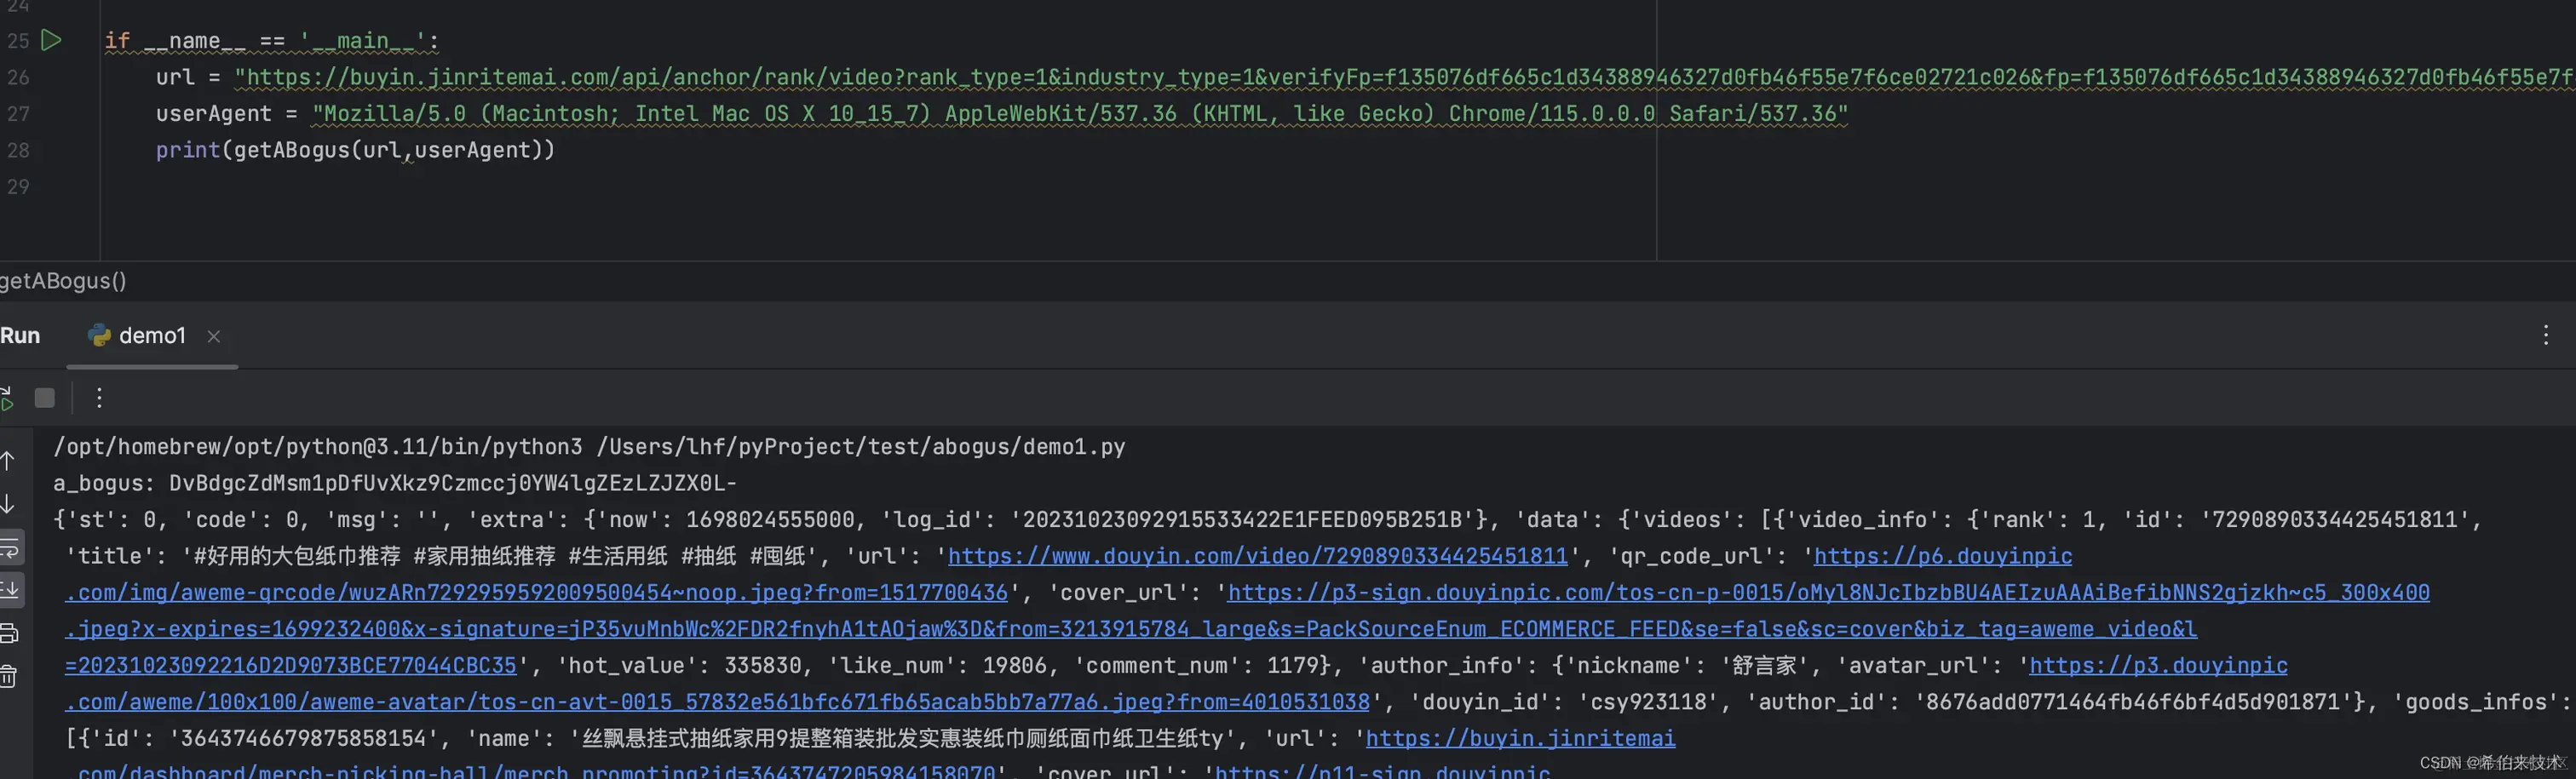This screenshot has height=779, width=2576.
Task: Toggle soft-wrap in console output
Action: [x=10, y=548]
